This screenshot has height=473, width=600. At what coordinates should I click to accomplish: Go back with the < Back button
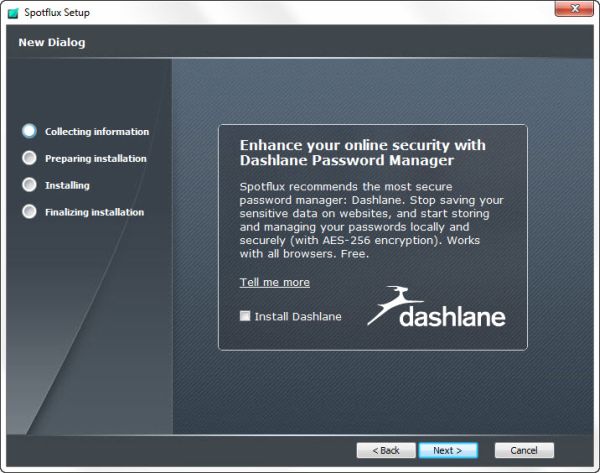pyautogui.click(x=386, y=450)
